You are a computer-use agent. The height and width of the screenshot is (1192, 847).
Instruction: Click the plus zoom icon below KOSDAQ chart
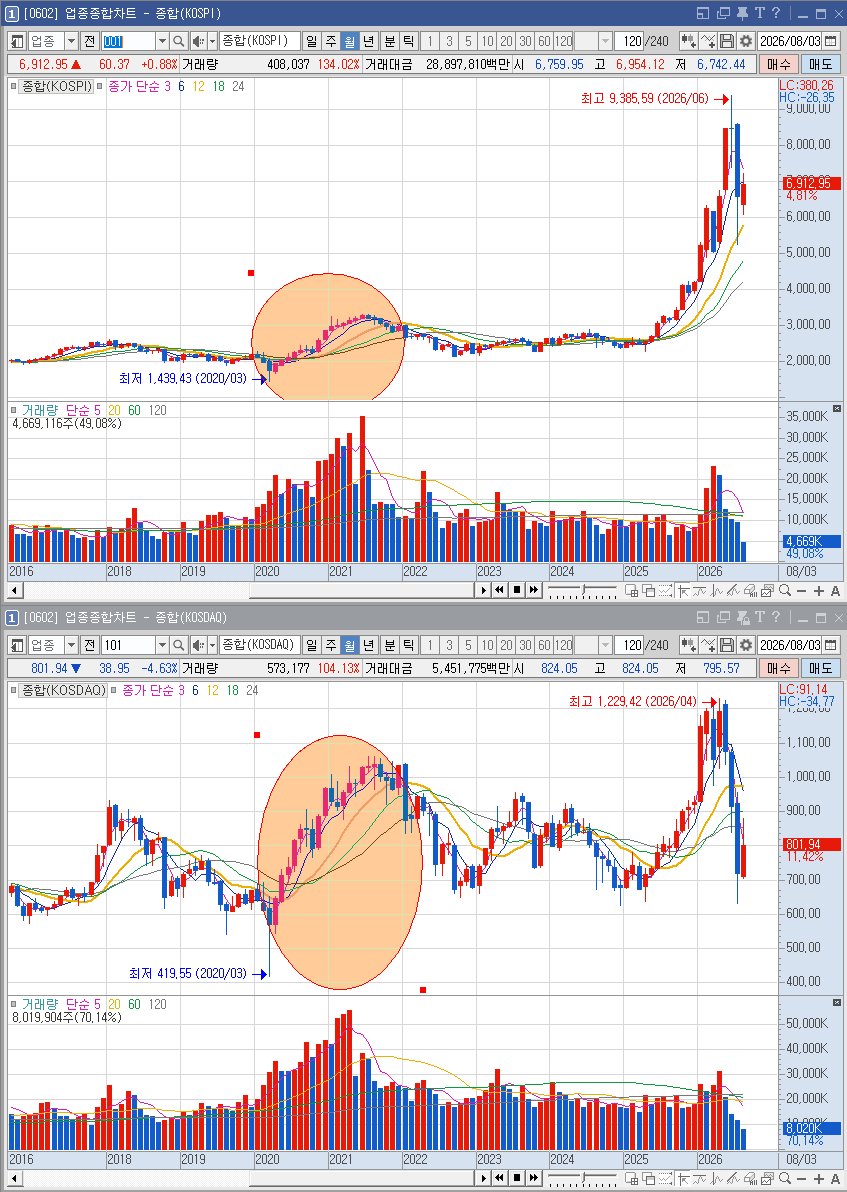819,1178
